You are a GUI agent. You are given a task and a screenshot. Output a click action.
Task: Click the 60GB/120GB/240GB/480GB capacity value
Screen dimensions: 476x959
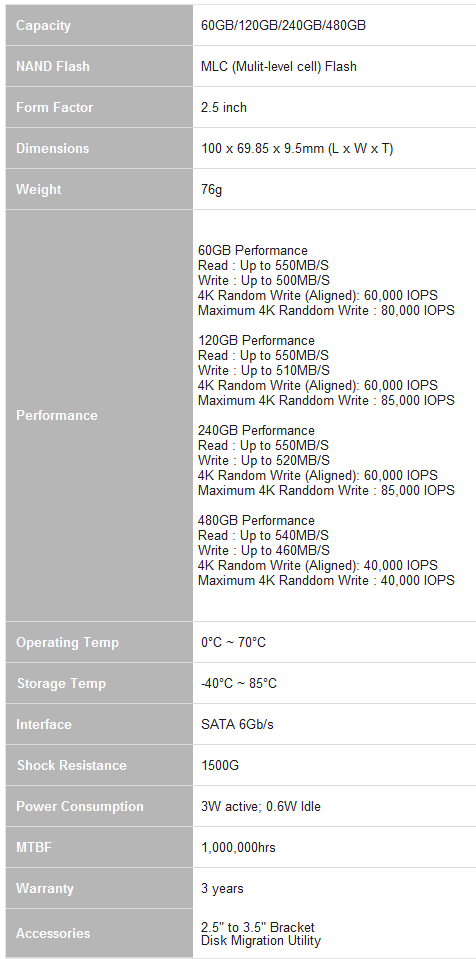(x=284, y=26)
